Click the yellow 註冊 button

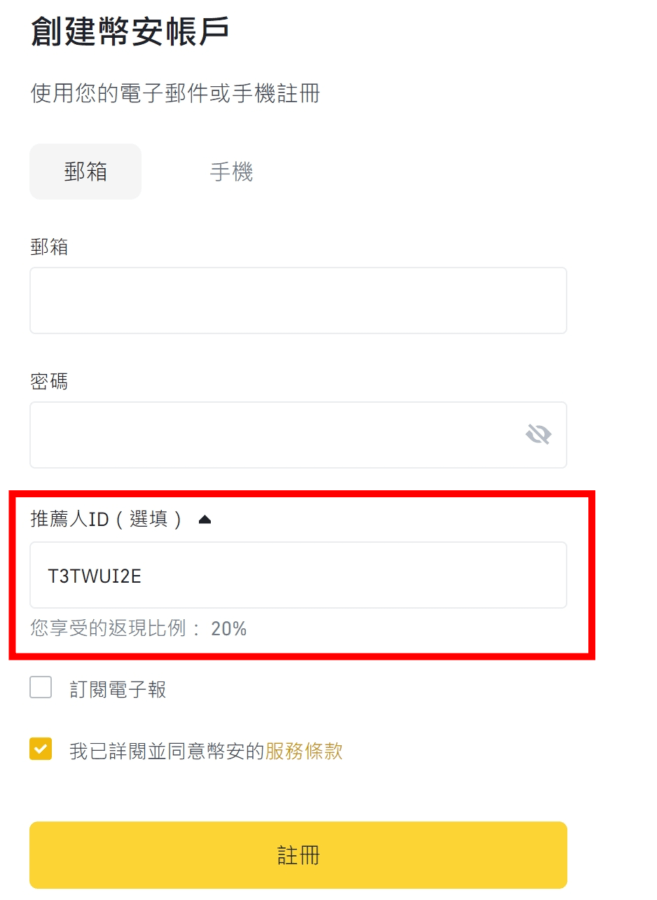[x=298, y=855]
